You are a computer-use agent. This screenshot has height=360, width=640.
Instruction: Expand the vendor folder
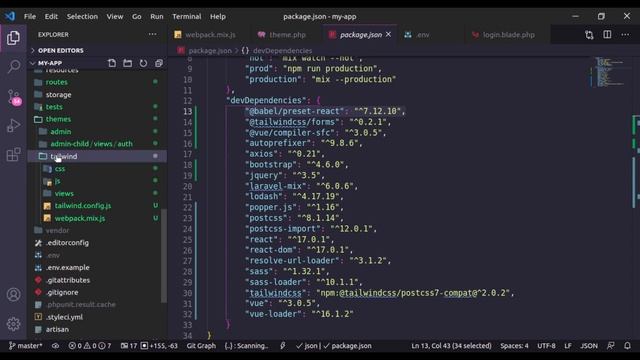[97, 231]
